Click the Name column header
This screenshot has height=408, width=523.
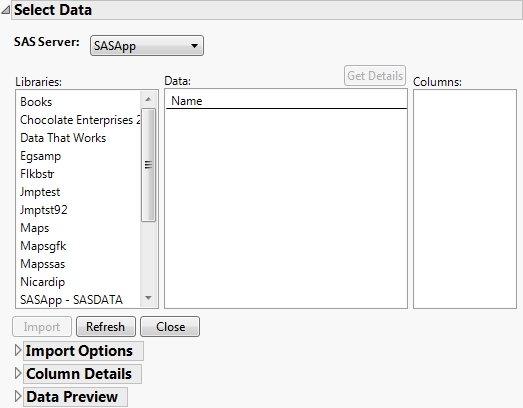click(x=187, y=101)
